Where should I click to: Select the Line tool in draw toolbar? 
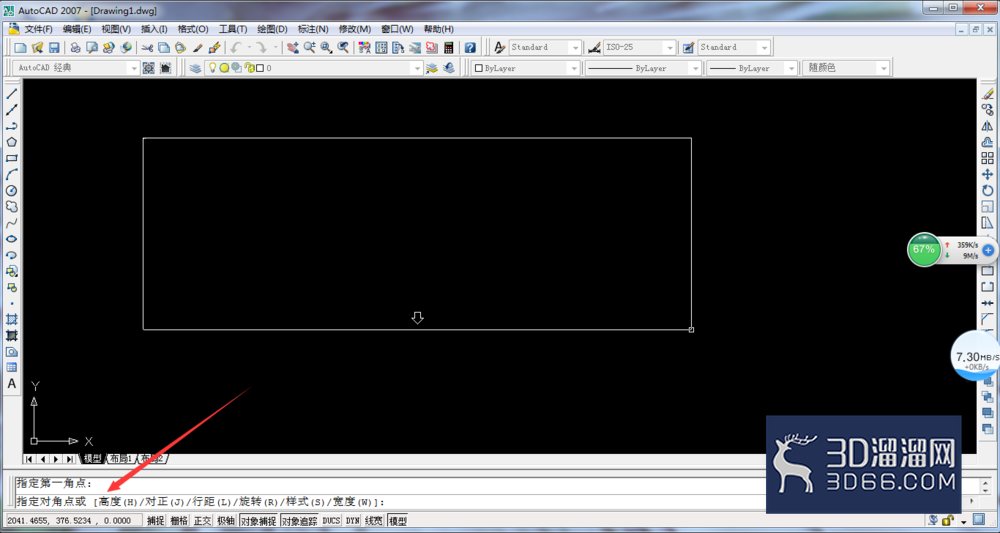(11, 94)
